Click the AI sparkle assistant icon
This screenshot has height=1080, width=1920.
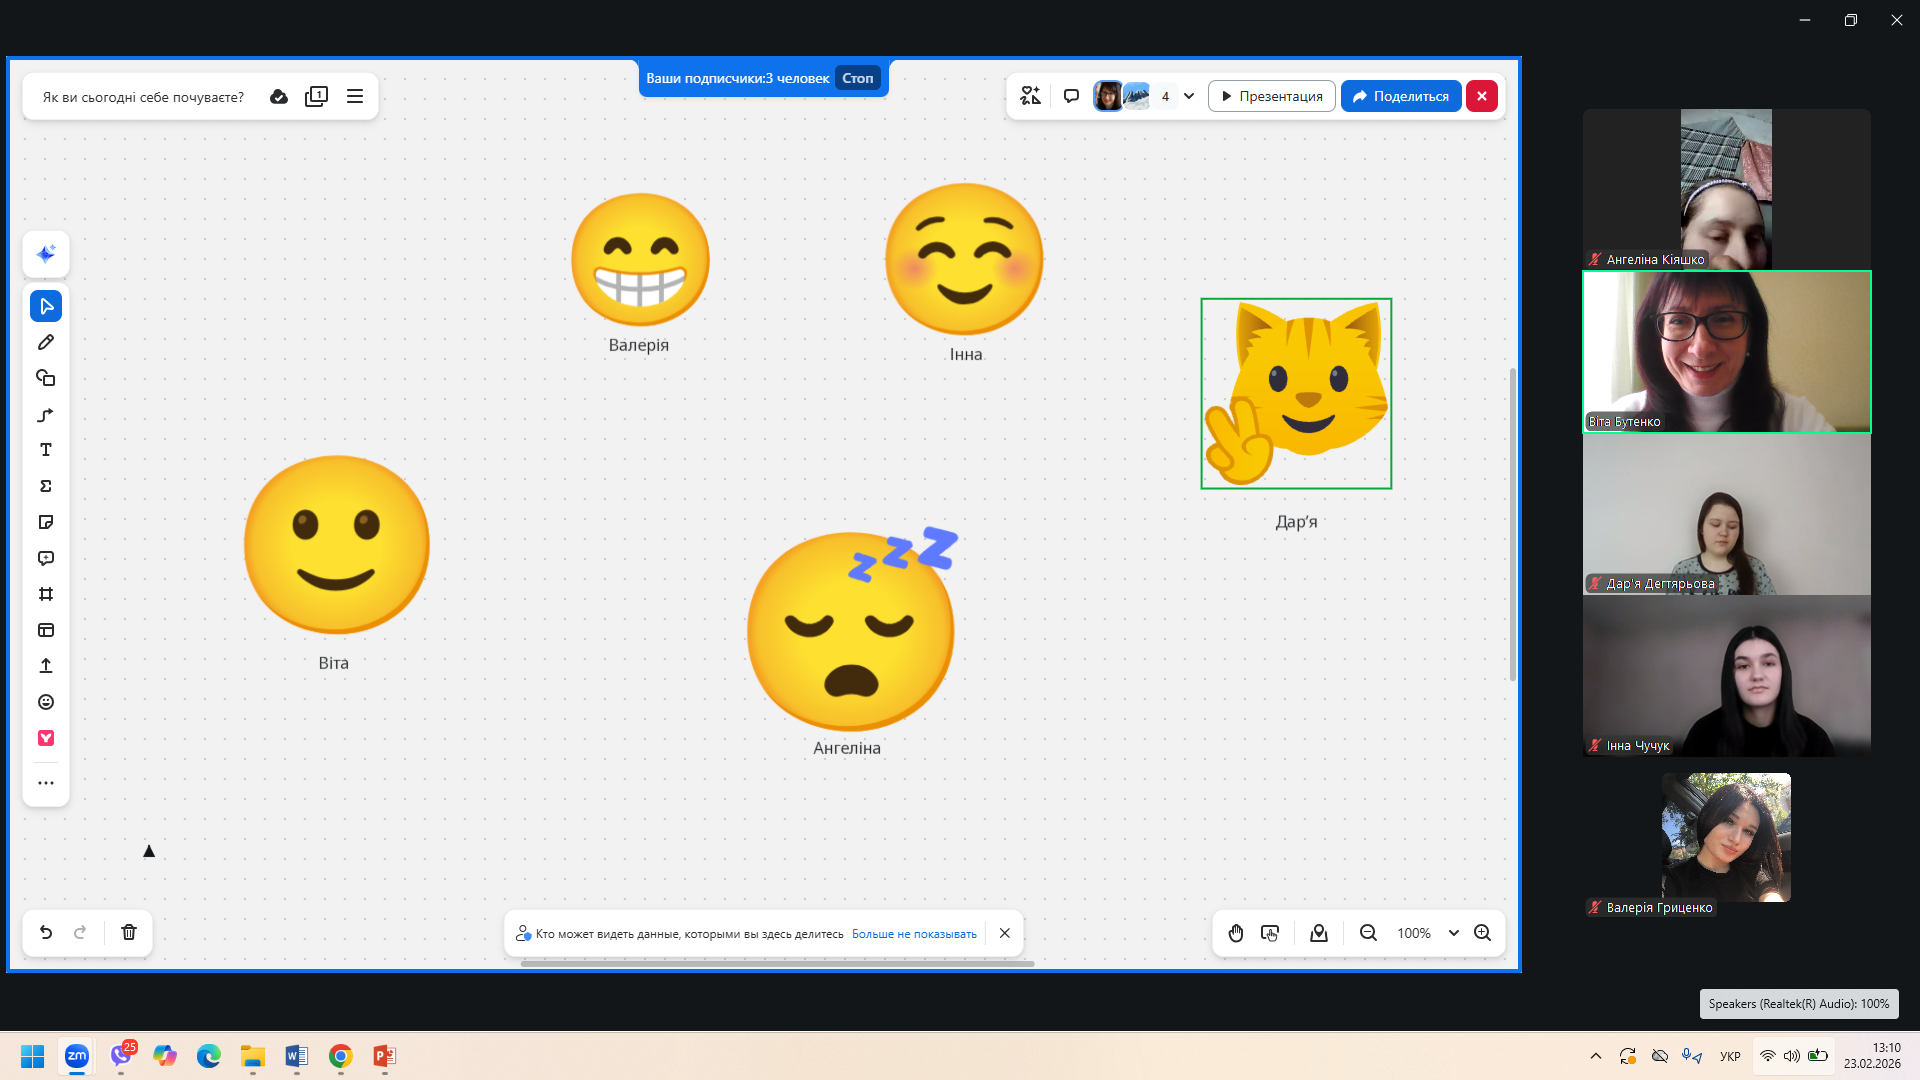pos(46,254)
